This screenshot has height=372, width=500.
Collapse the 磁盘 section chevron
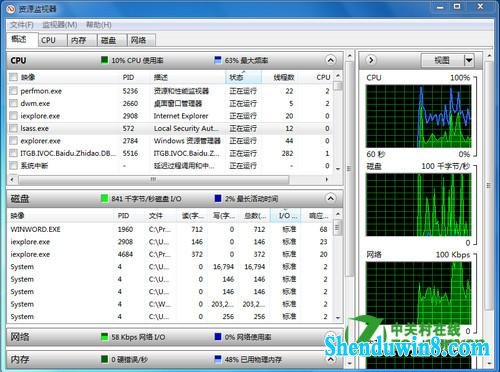point(330,198)
